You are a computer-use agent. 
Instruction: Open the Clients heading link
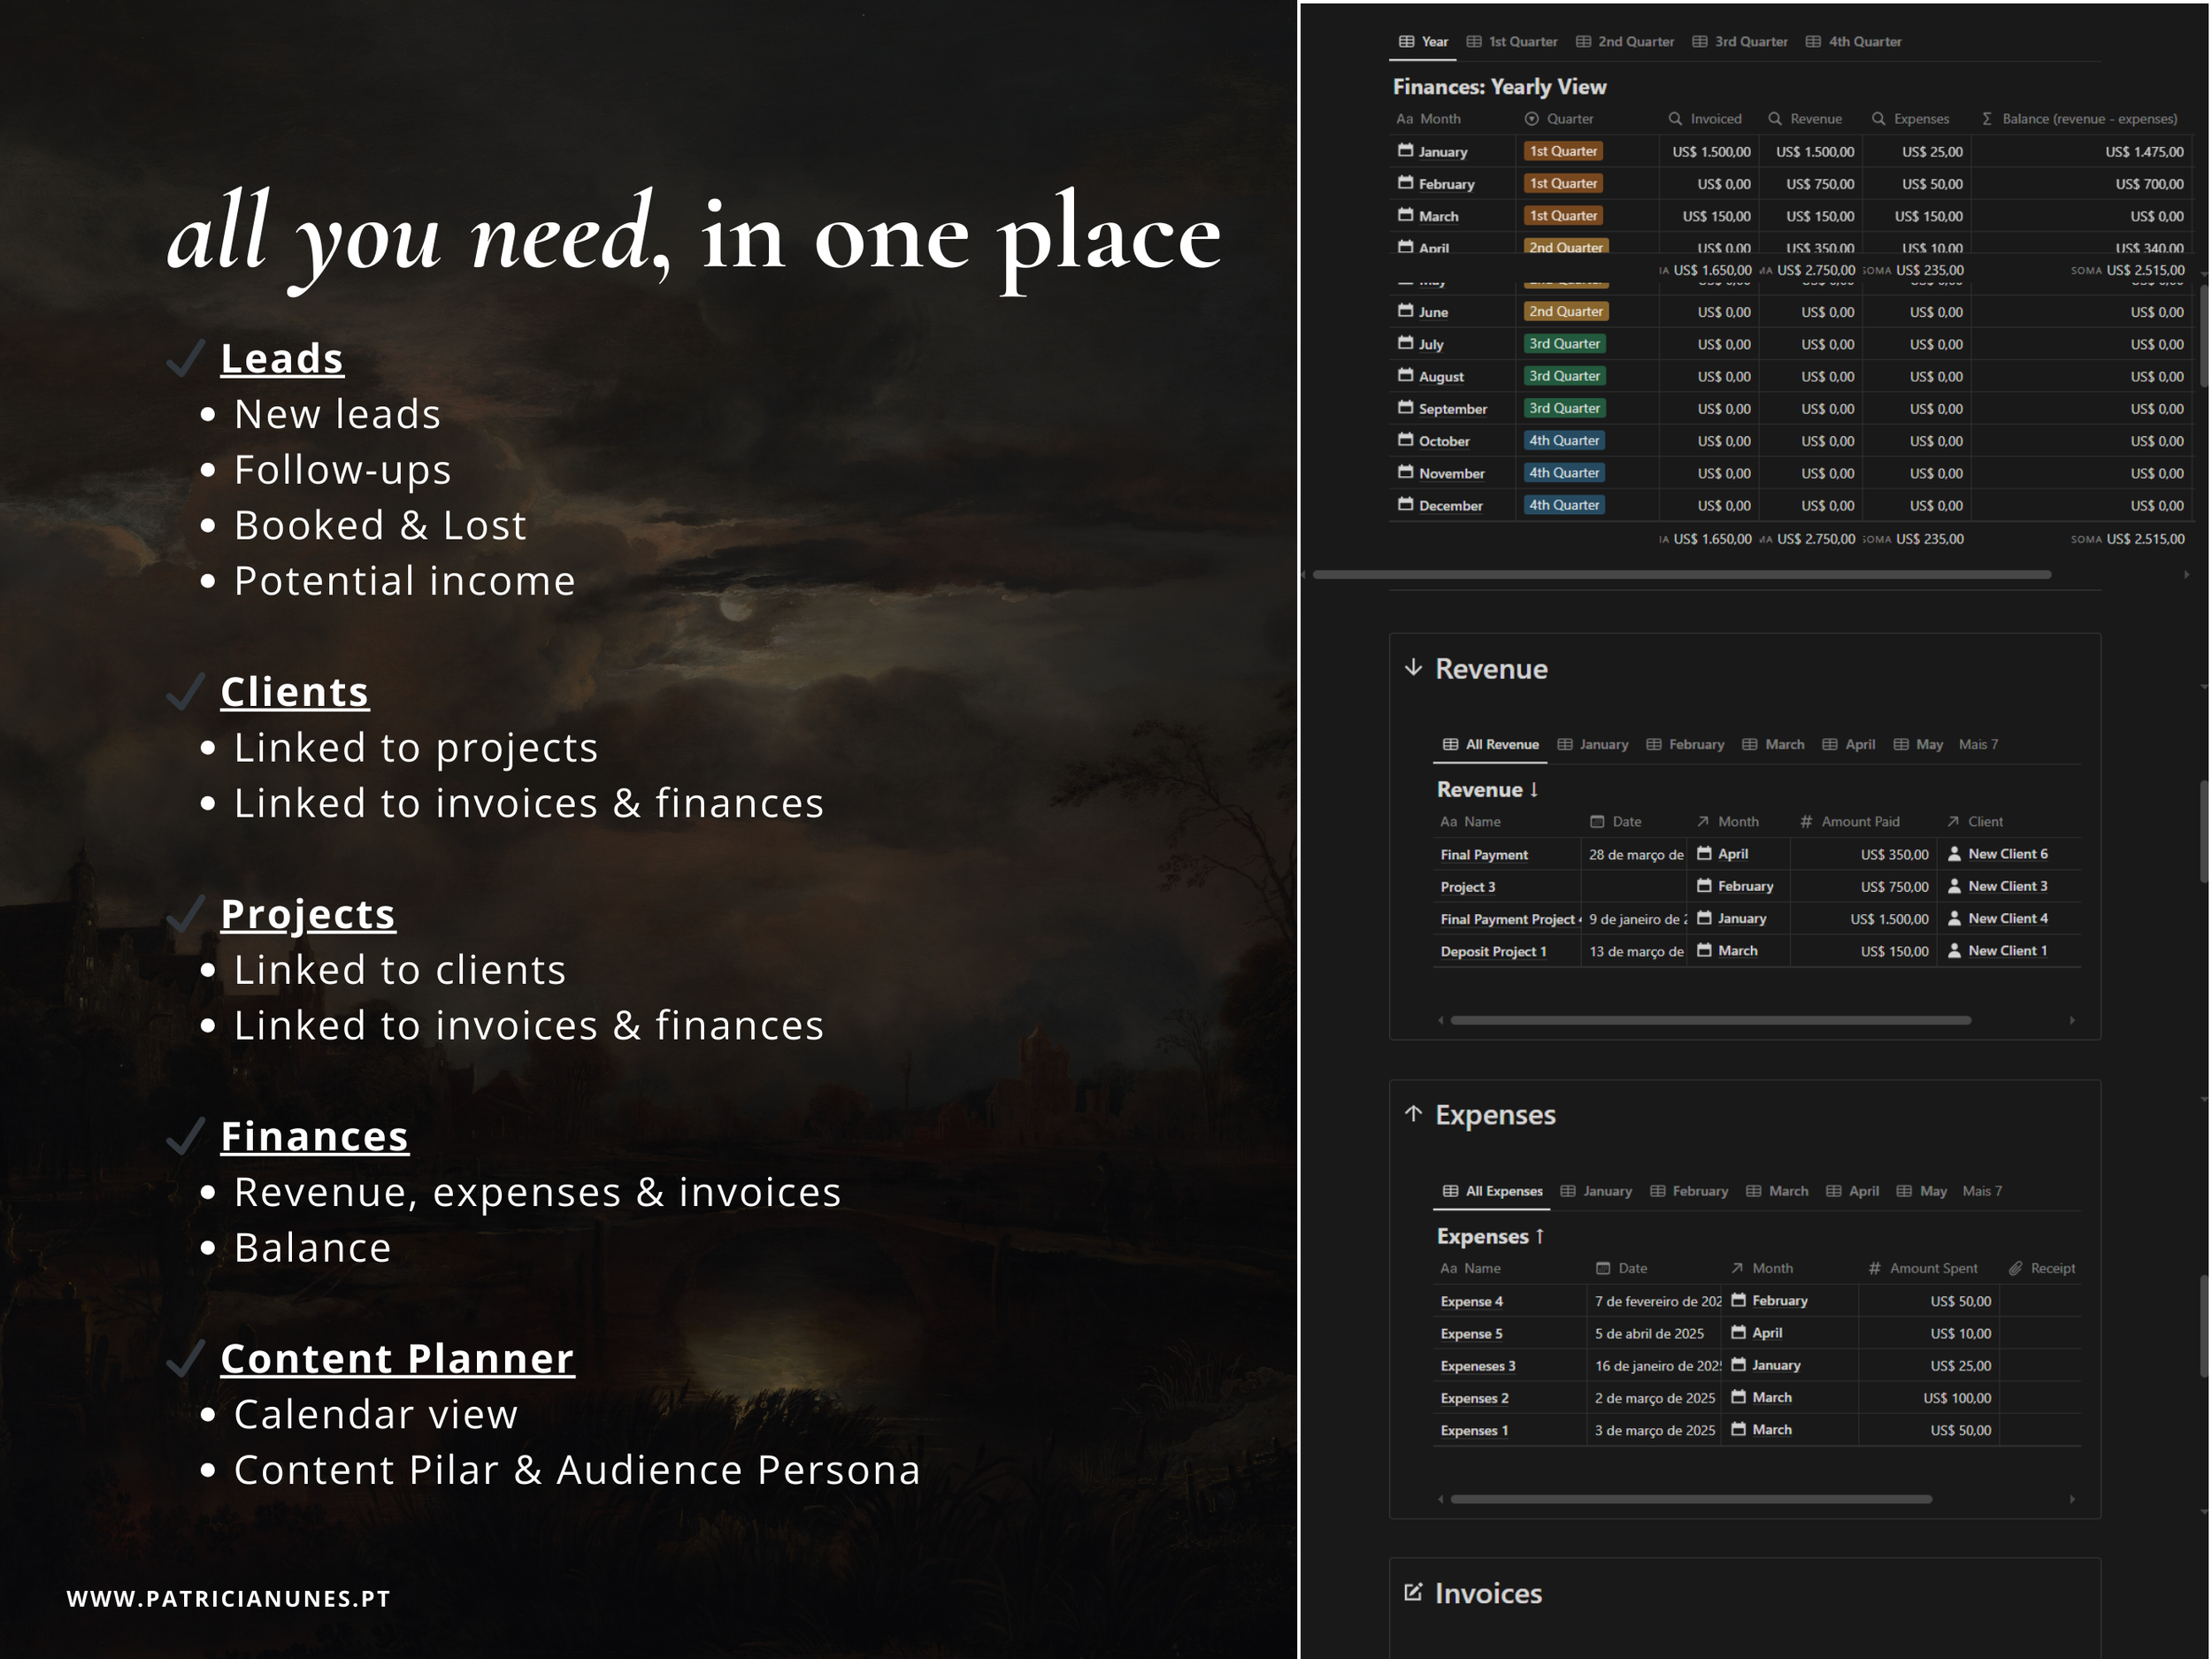295,692
